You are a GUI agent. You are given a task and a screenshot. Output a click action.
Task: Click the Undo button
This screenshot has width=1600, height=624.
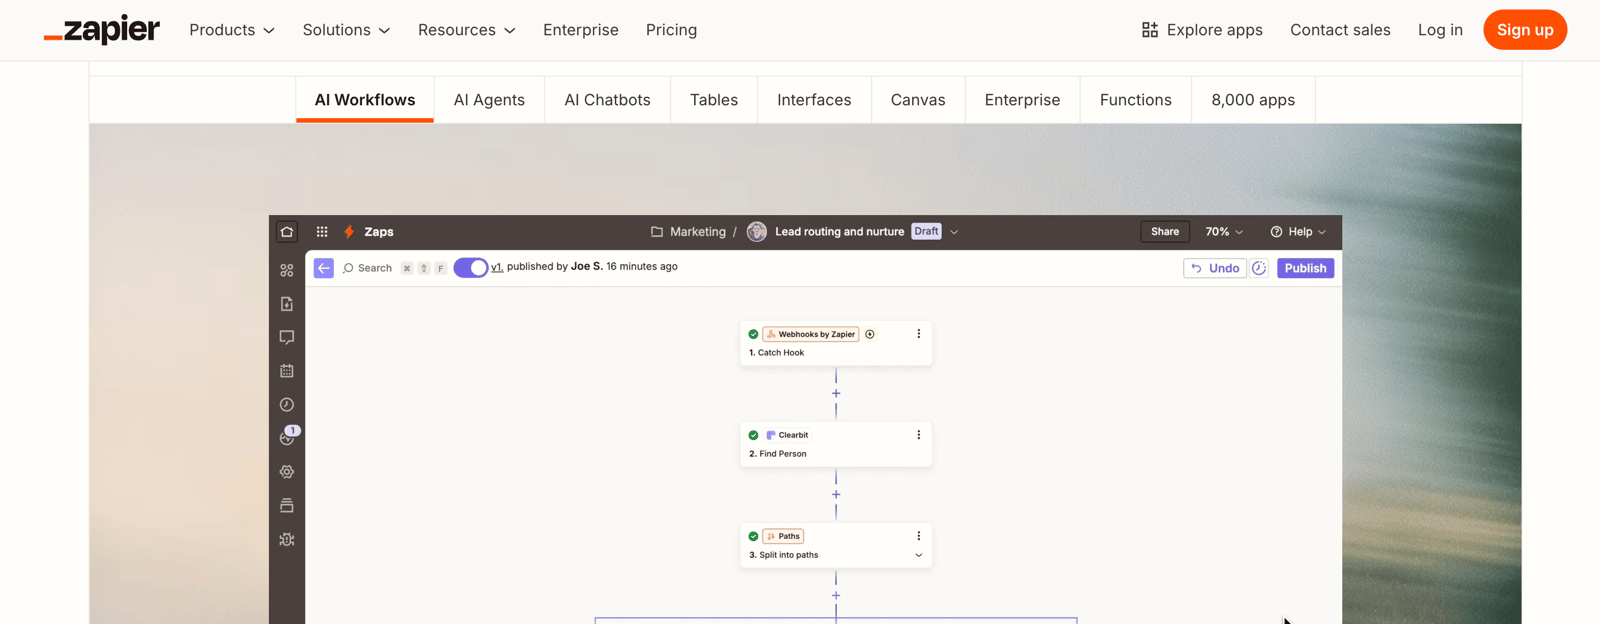[1215, 268]
